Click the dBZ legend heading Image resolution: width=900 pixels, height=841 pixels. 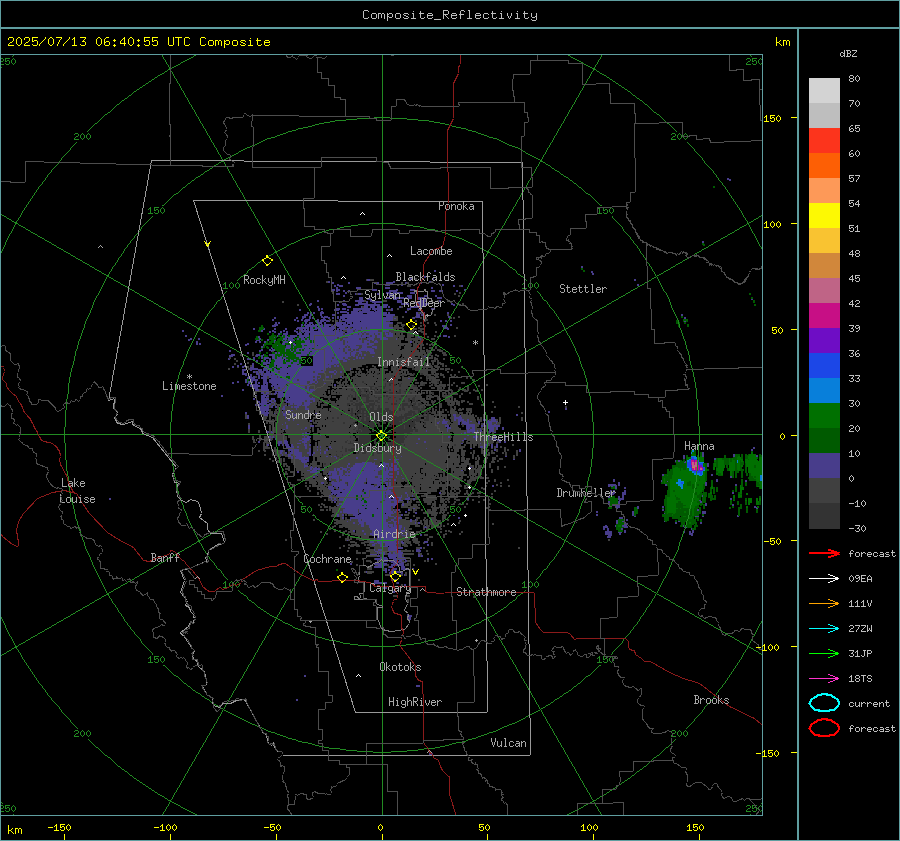pyautogui.click(x=848, y=53)
